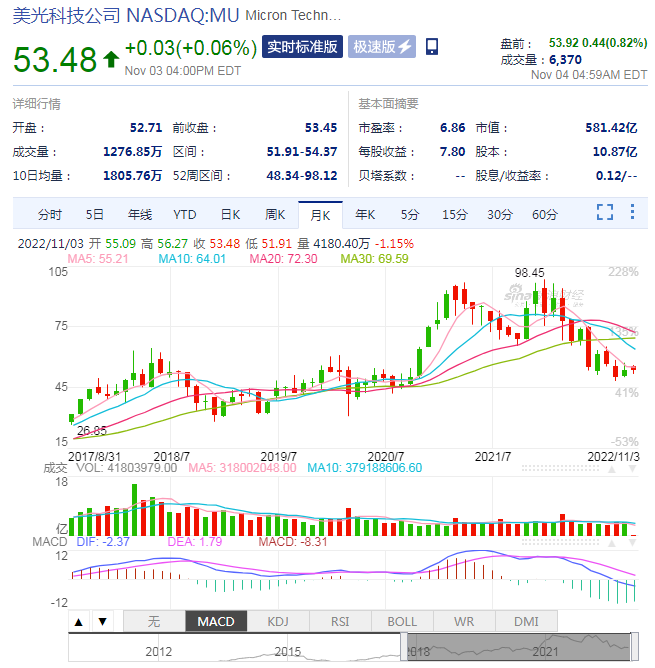Click the 每股收益 value 7.80

tap(453, 152)
